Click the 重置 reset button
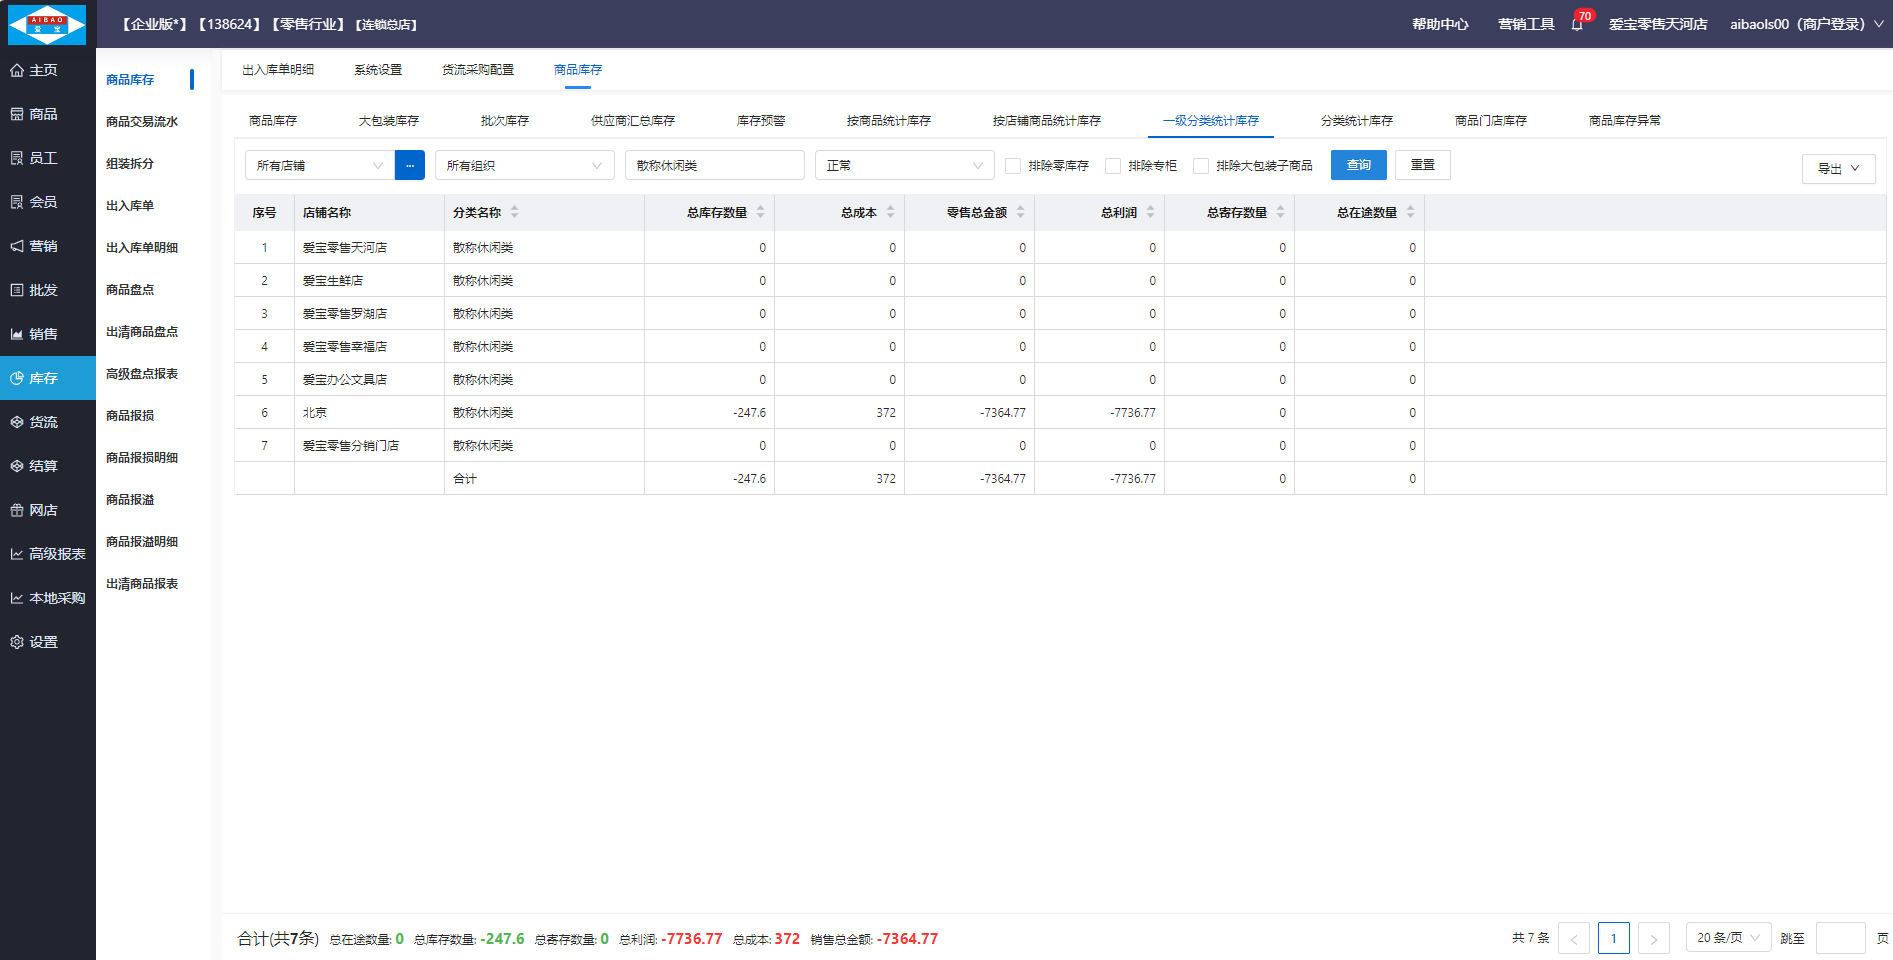The width and height of the screenshot is (1893, 960). click(1423, 165)
